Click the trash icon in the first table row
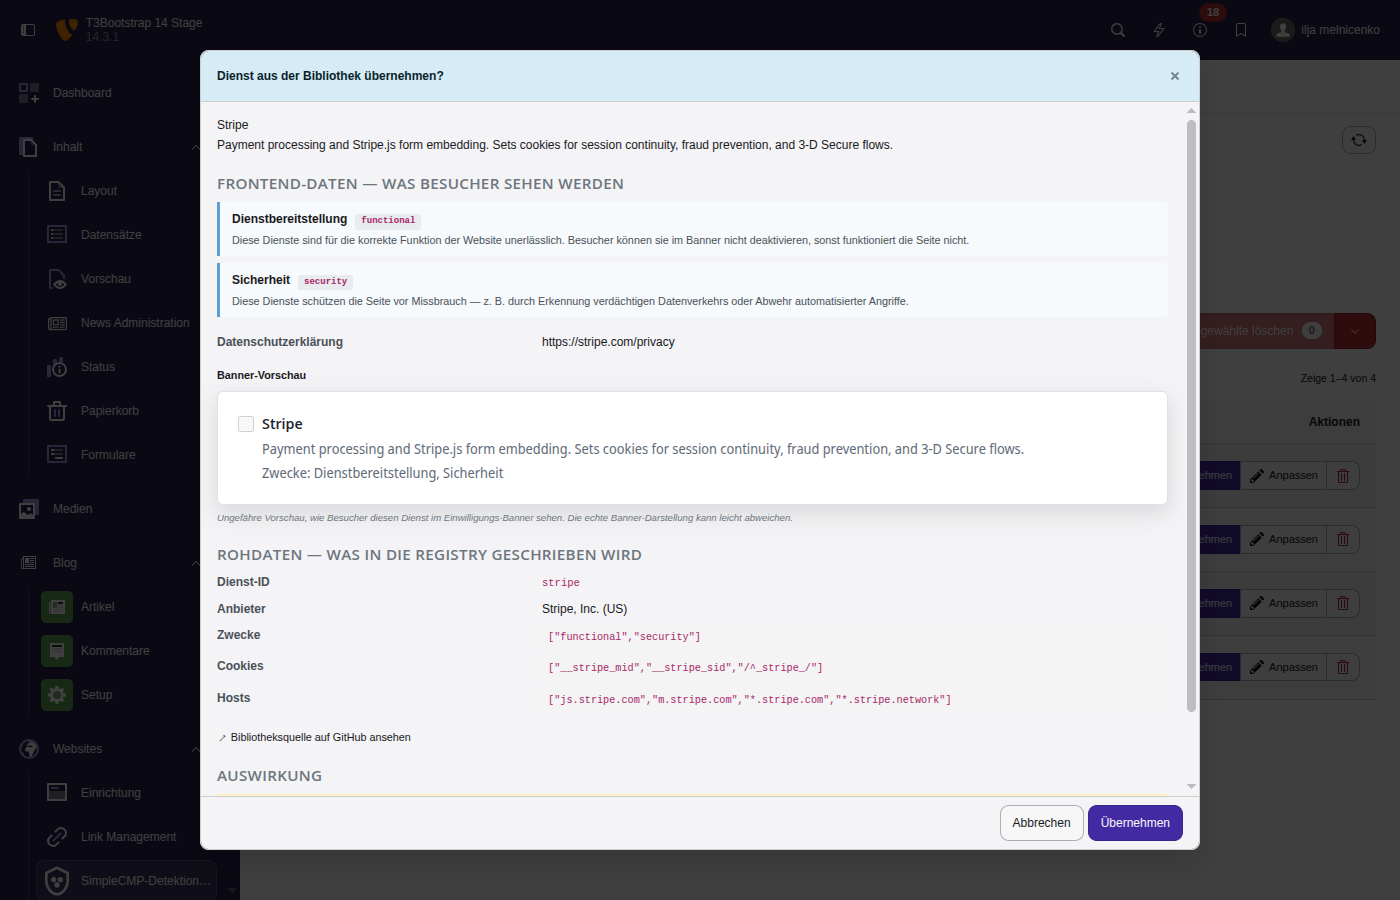This screenshot has width=1400, height=900. pos(1343,476)
